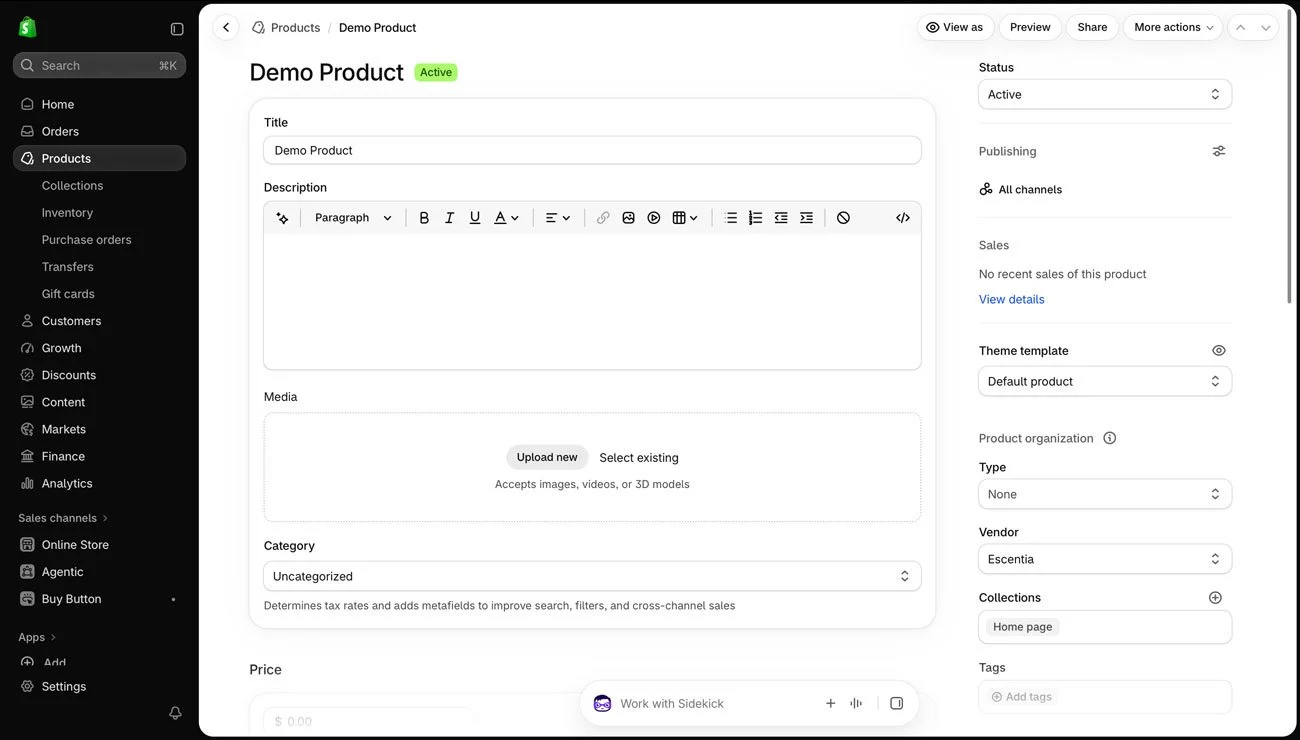The width and height of the screenshot is (1300, 740).
Task: Open the More actions menu
Action: coord(1174,28)
